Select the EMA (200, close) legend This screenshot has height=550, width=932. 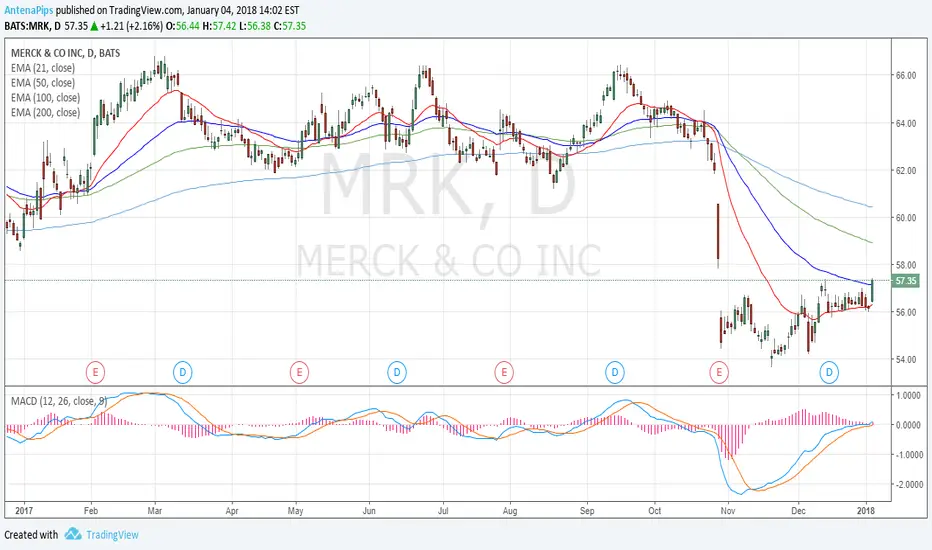click(x=45, y=112)
